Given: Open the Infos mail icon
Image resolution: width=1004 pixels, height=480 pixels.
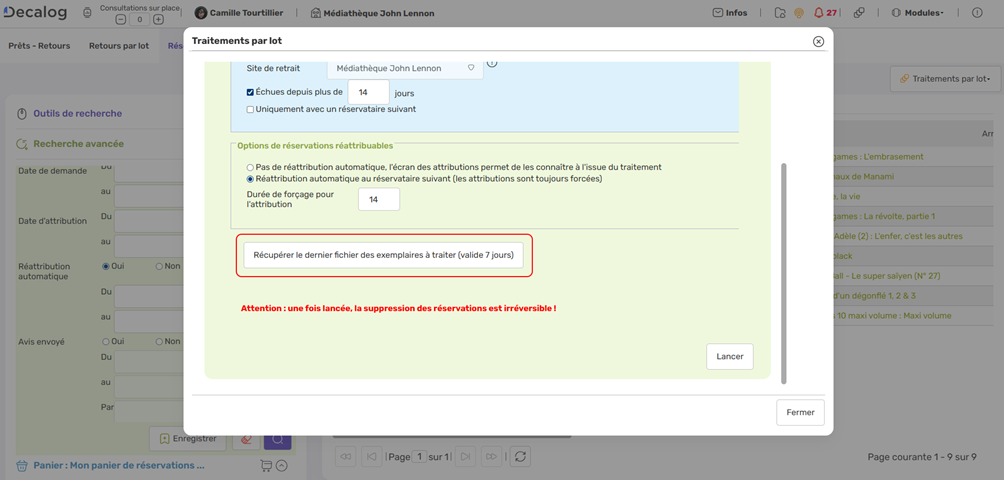Looking at the screenshot, I should tap(717, 13).
